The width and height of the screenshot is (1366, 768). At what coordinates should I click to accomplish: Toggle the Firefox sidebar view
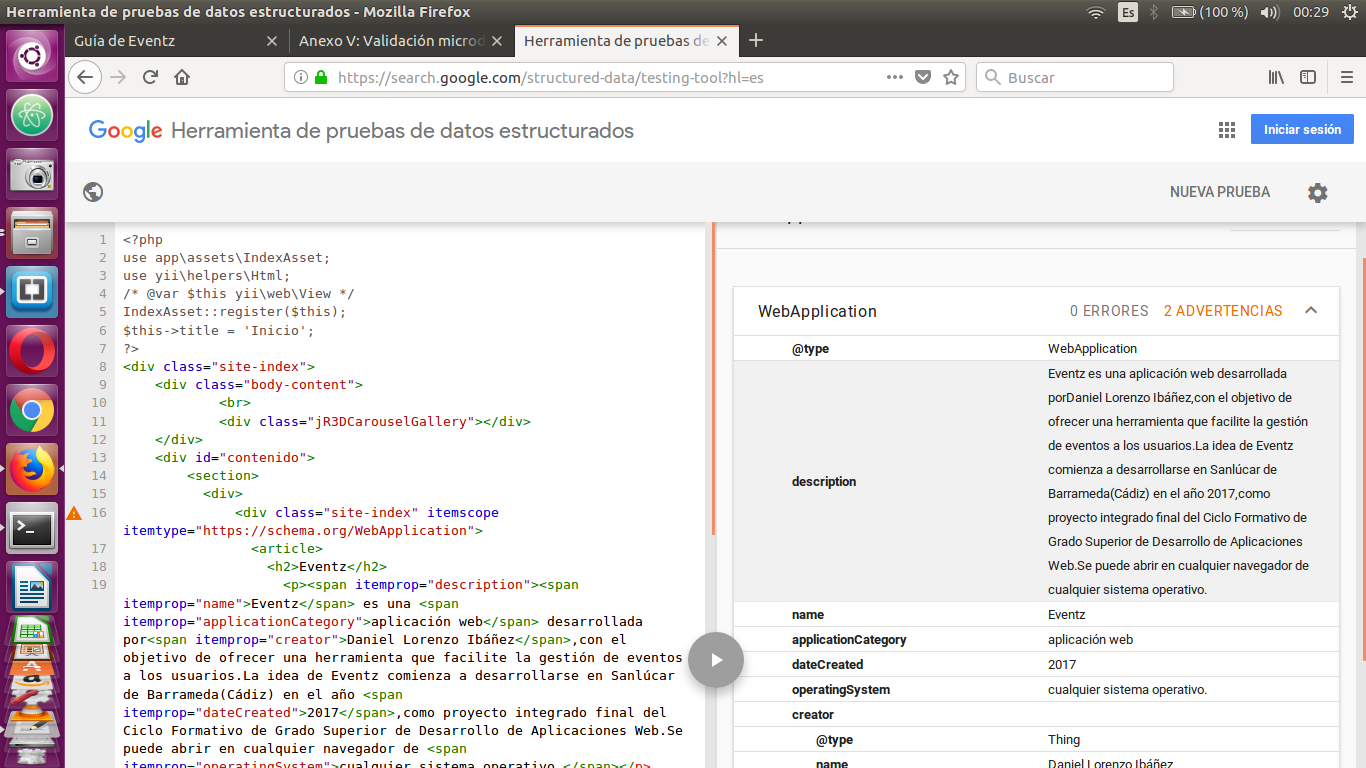[x=1308, y=77]
